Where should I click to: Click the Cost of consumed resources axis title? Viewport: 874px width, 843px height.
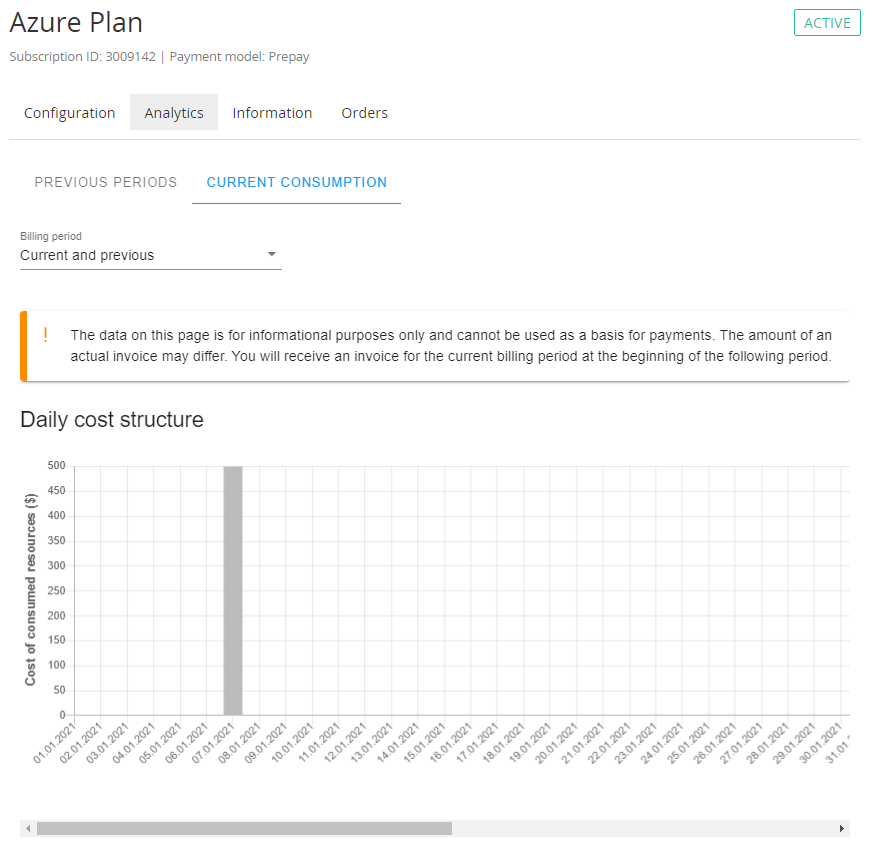(31, 590)
